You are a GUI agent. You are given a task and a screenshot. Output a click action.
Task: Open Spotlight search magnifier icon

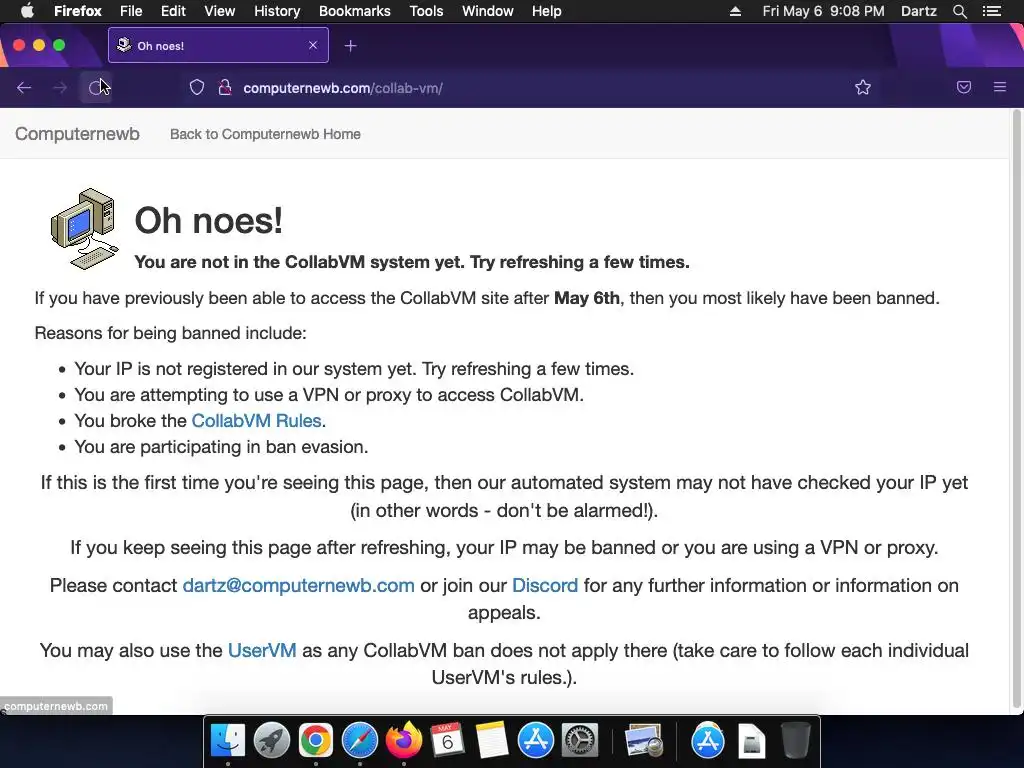click(x=959, y=11)
